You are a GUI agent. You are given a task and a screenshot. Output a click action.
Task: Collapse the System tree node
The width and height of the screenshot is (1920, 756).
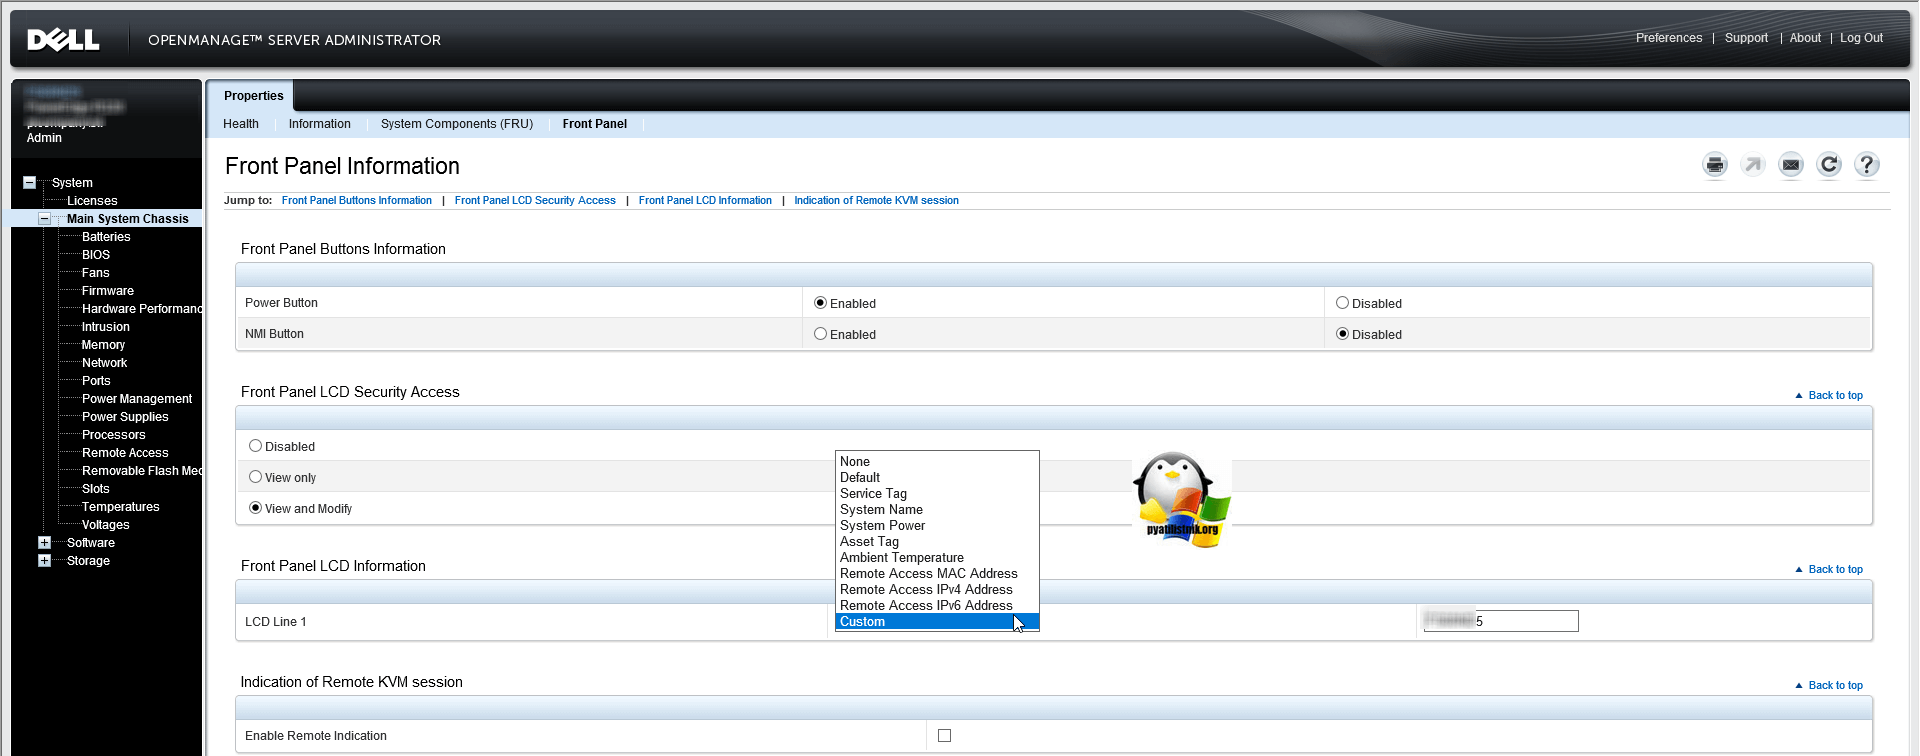point(30,183)
